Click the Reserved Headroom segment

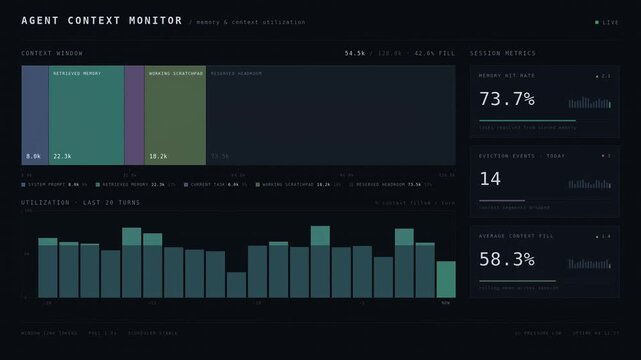pyautogui.click(x=331, y=115)
